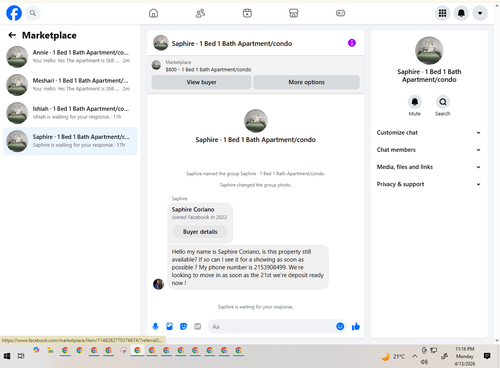
Task: Open the $800 Marketplace listing link
Action: coord(208,69)
